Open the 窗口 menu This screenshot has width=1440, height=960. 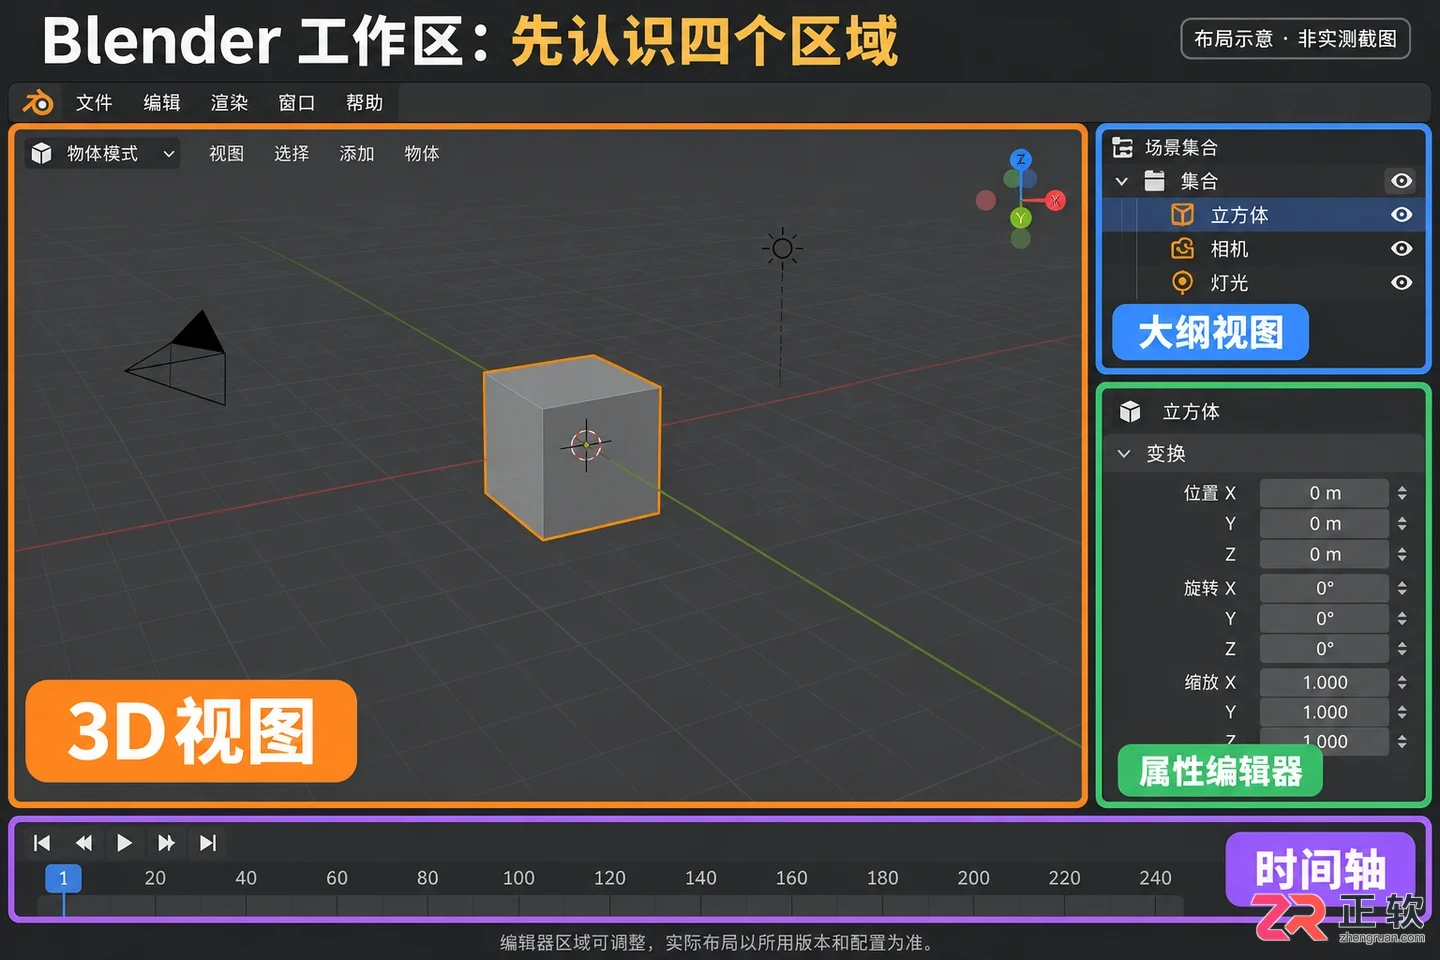click(296, 102)
